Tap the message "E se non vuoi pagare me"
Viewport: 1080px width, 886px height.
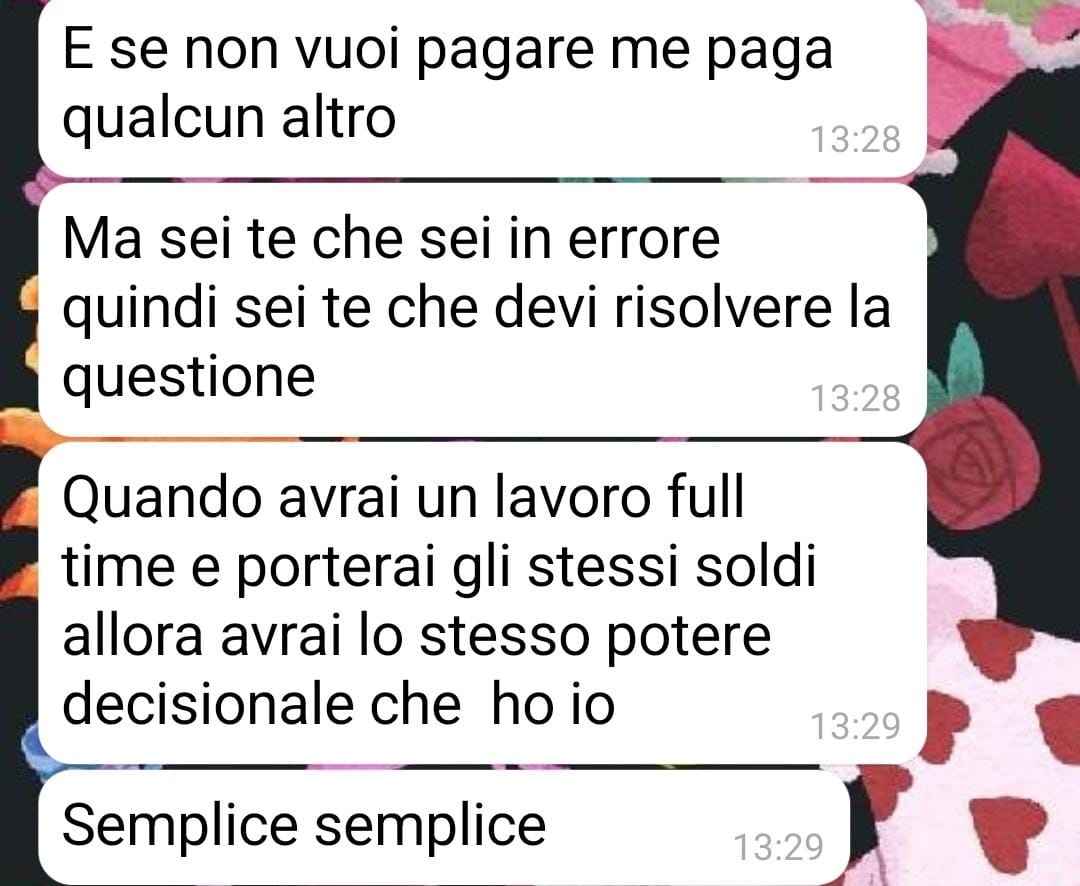pyautogui.click(x=482, y=86)
